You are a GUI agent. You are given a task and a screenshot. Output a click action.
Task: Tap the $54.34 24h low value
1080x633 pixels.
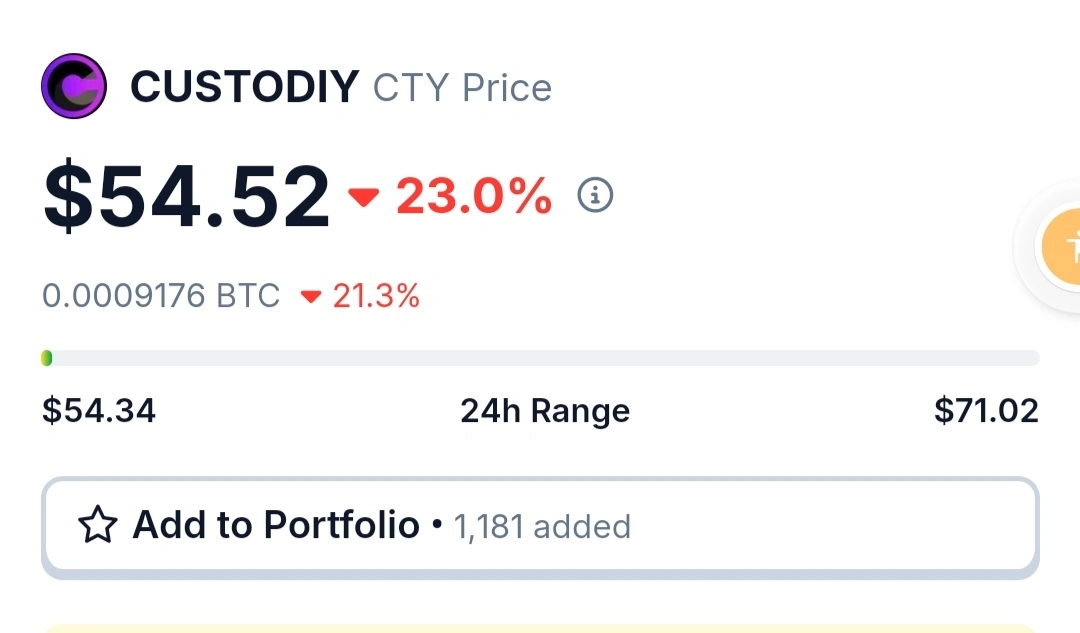[x=99, y=411]
